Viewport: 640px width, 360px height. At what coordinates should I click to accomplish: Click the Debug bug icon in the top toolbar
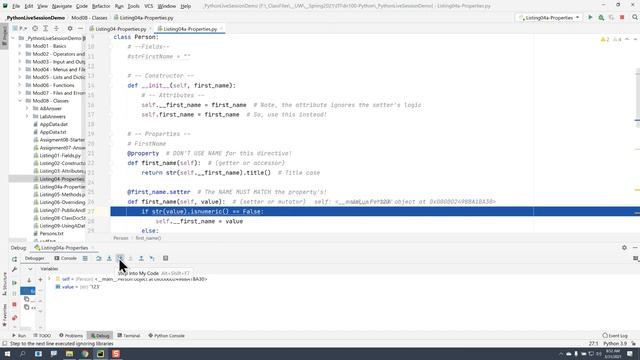601,18
